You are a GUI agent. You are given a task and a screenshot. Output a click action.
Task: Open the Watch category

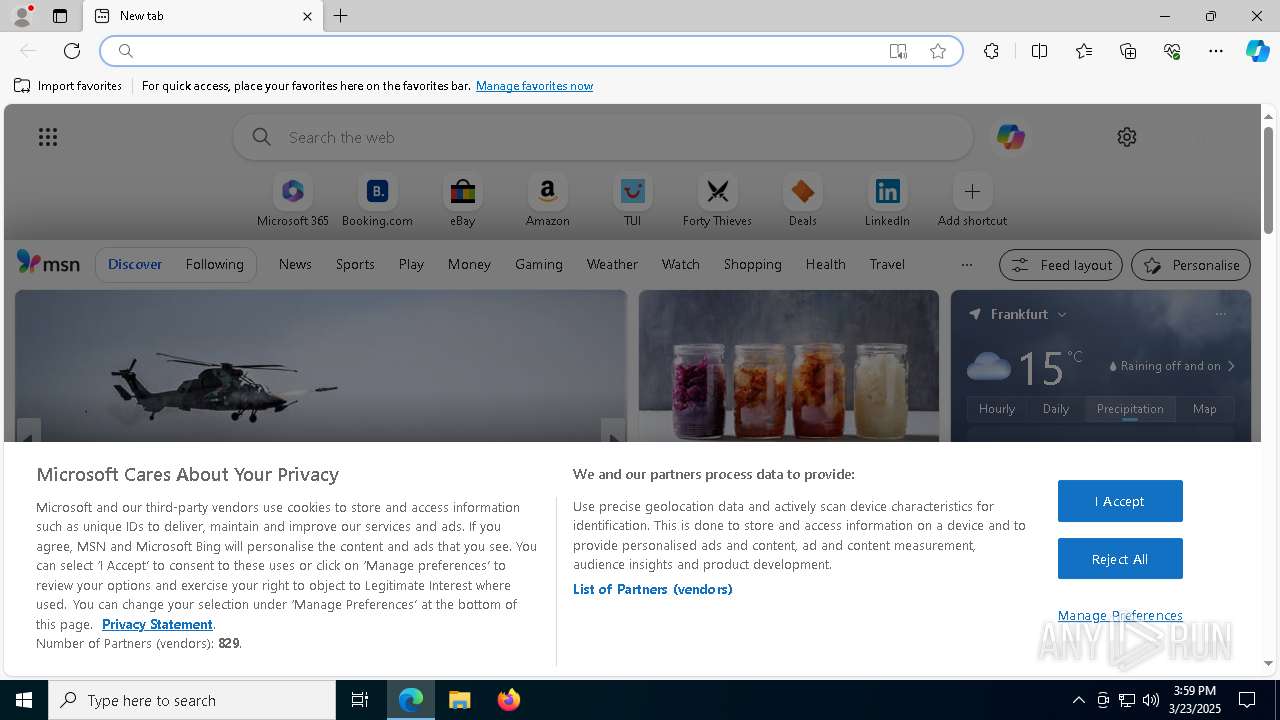[681, 264]
